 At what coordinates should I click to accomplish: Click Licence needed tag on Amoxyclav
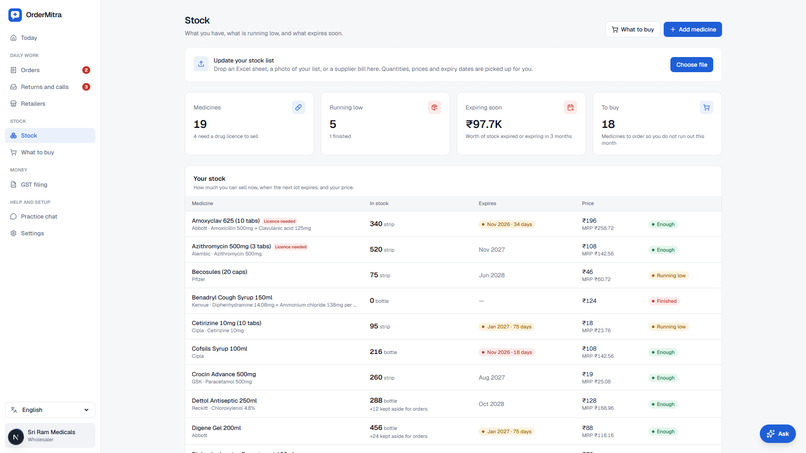[280, 221]
